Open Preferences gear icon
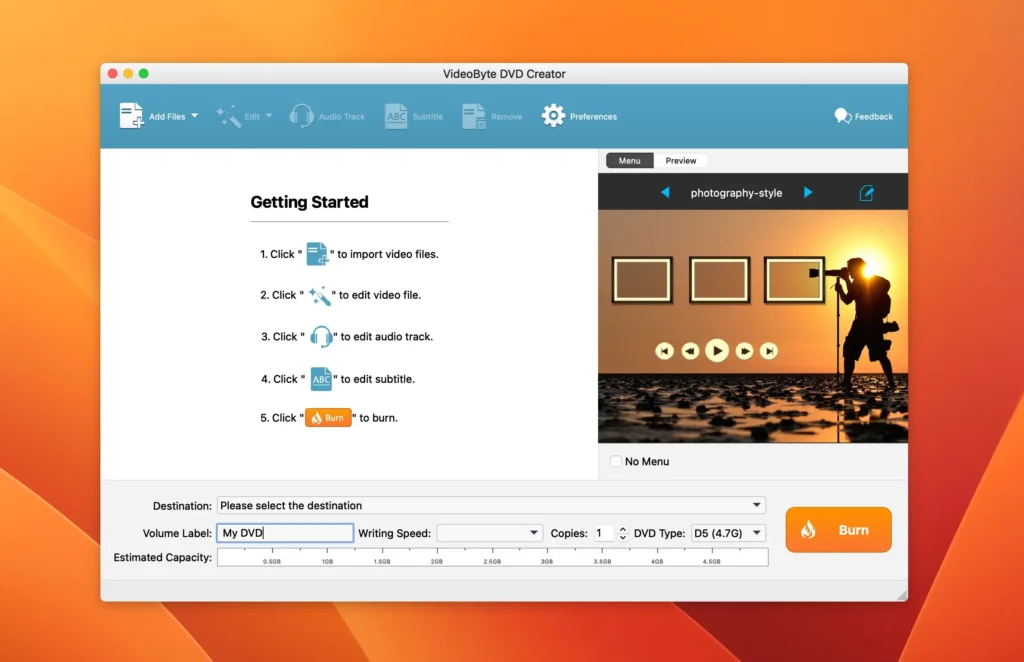The width and height of the screenshot is (1024, 662). point(553,116)
